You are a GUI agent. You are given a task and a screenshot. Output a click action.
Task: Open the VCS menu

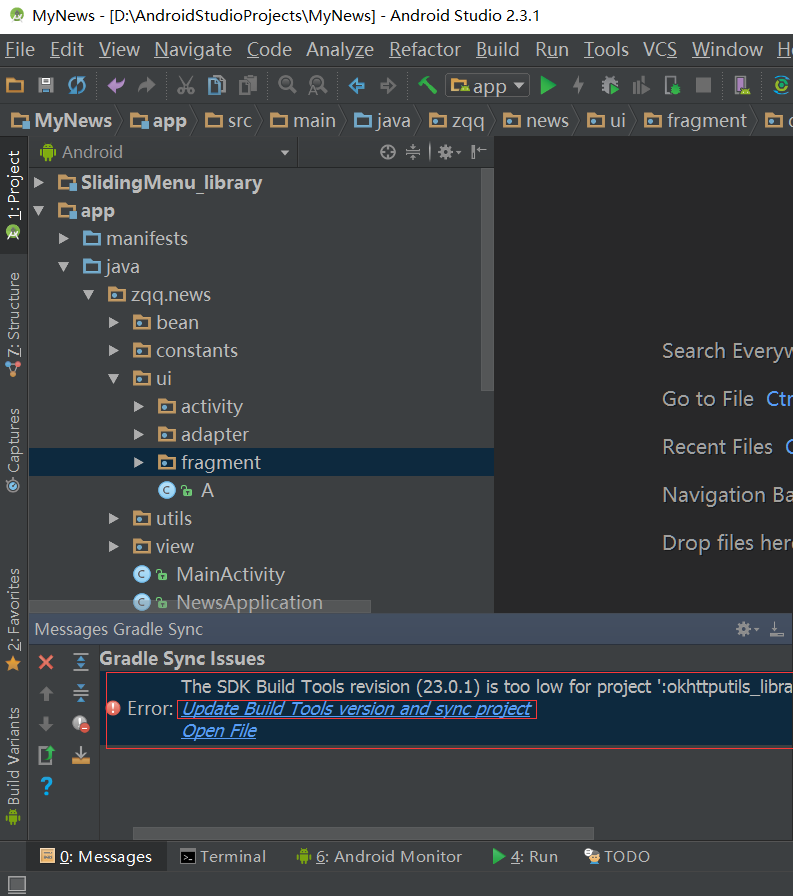(660, 50)
